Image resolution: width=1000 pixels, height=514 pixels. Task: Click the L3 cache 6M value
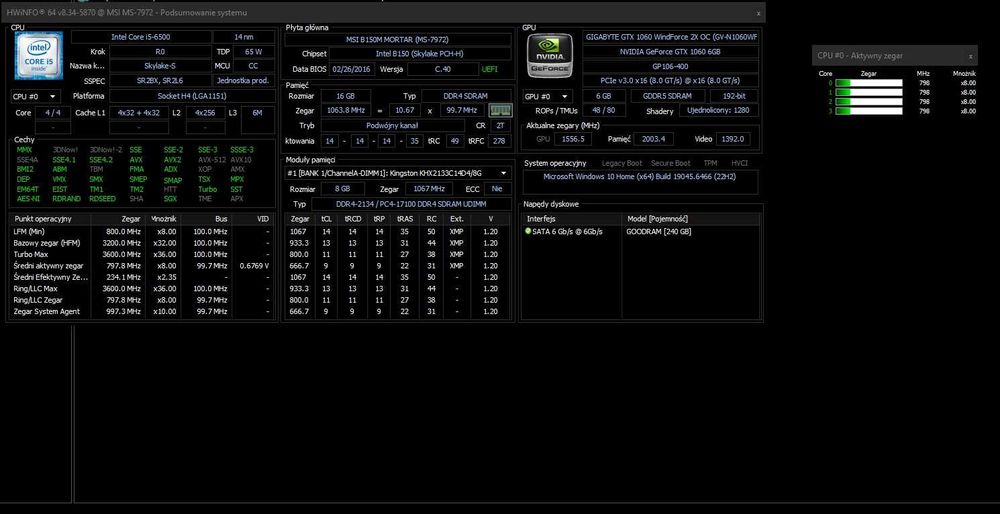point(258,113)
